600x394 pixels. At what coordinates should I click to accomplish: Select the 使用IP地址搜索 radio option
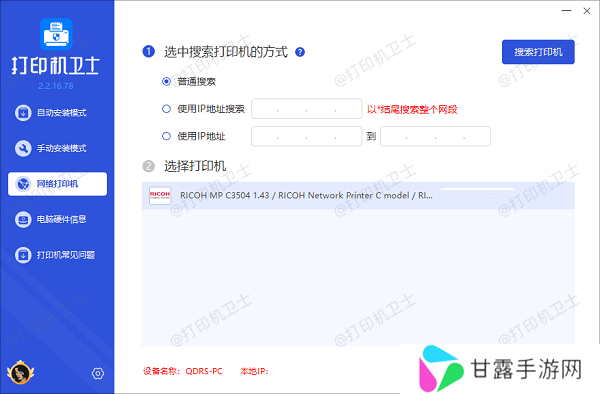(x=166, y=109)
